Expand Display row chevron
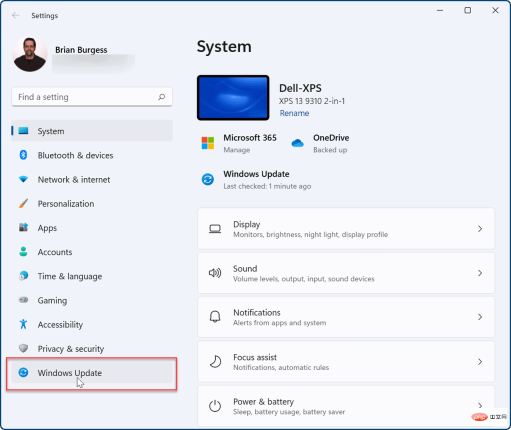The height and width of the screenshot is (430, 511). tap(480, 229)
